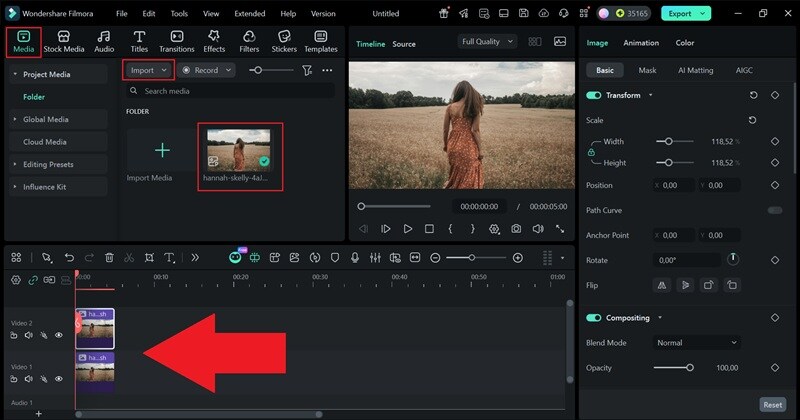The height and width of the screenshot is (420, 800).
Task: Open the Transitions tab
Action: pos(177,41)
